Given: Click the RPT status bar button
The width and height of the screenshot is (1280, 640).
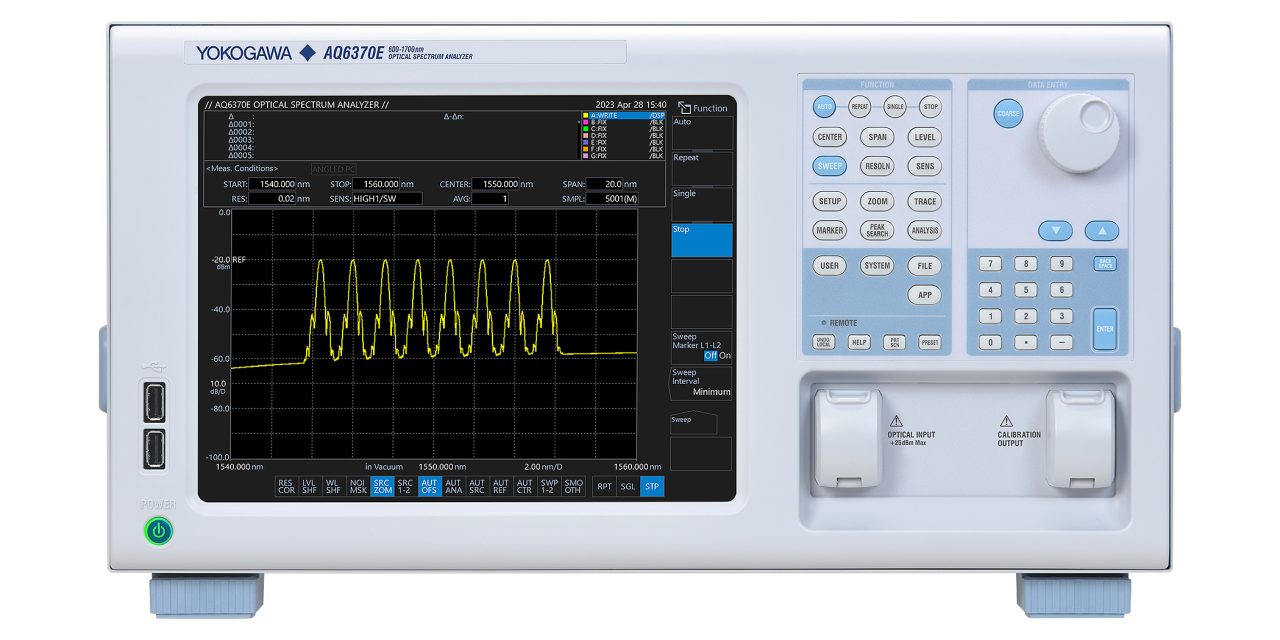Looking at the screenshot, I should 604,487.
